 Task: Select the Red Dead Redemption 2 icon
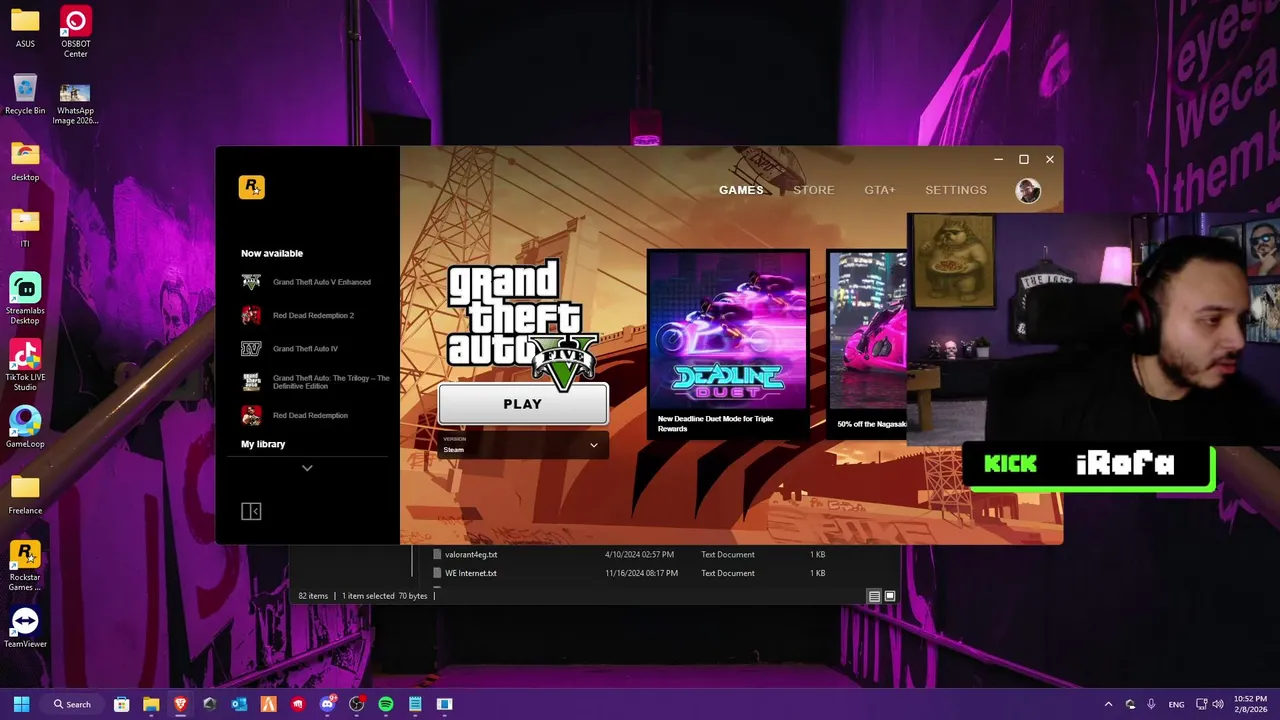pos(251,315)
